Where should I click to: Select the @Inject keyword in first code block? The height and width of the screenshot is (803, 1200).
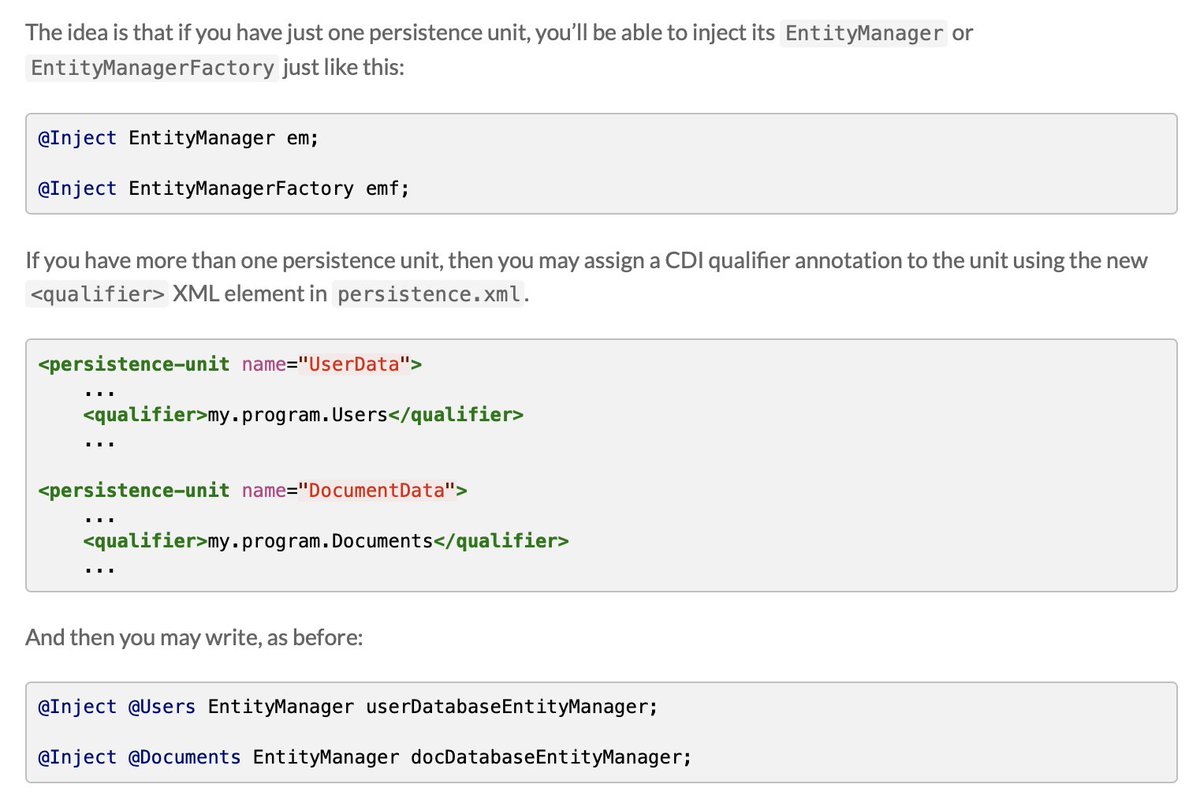pyautogui.click(x=78, y=138)
